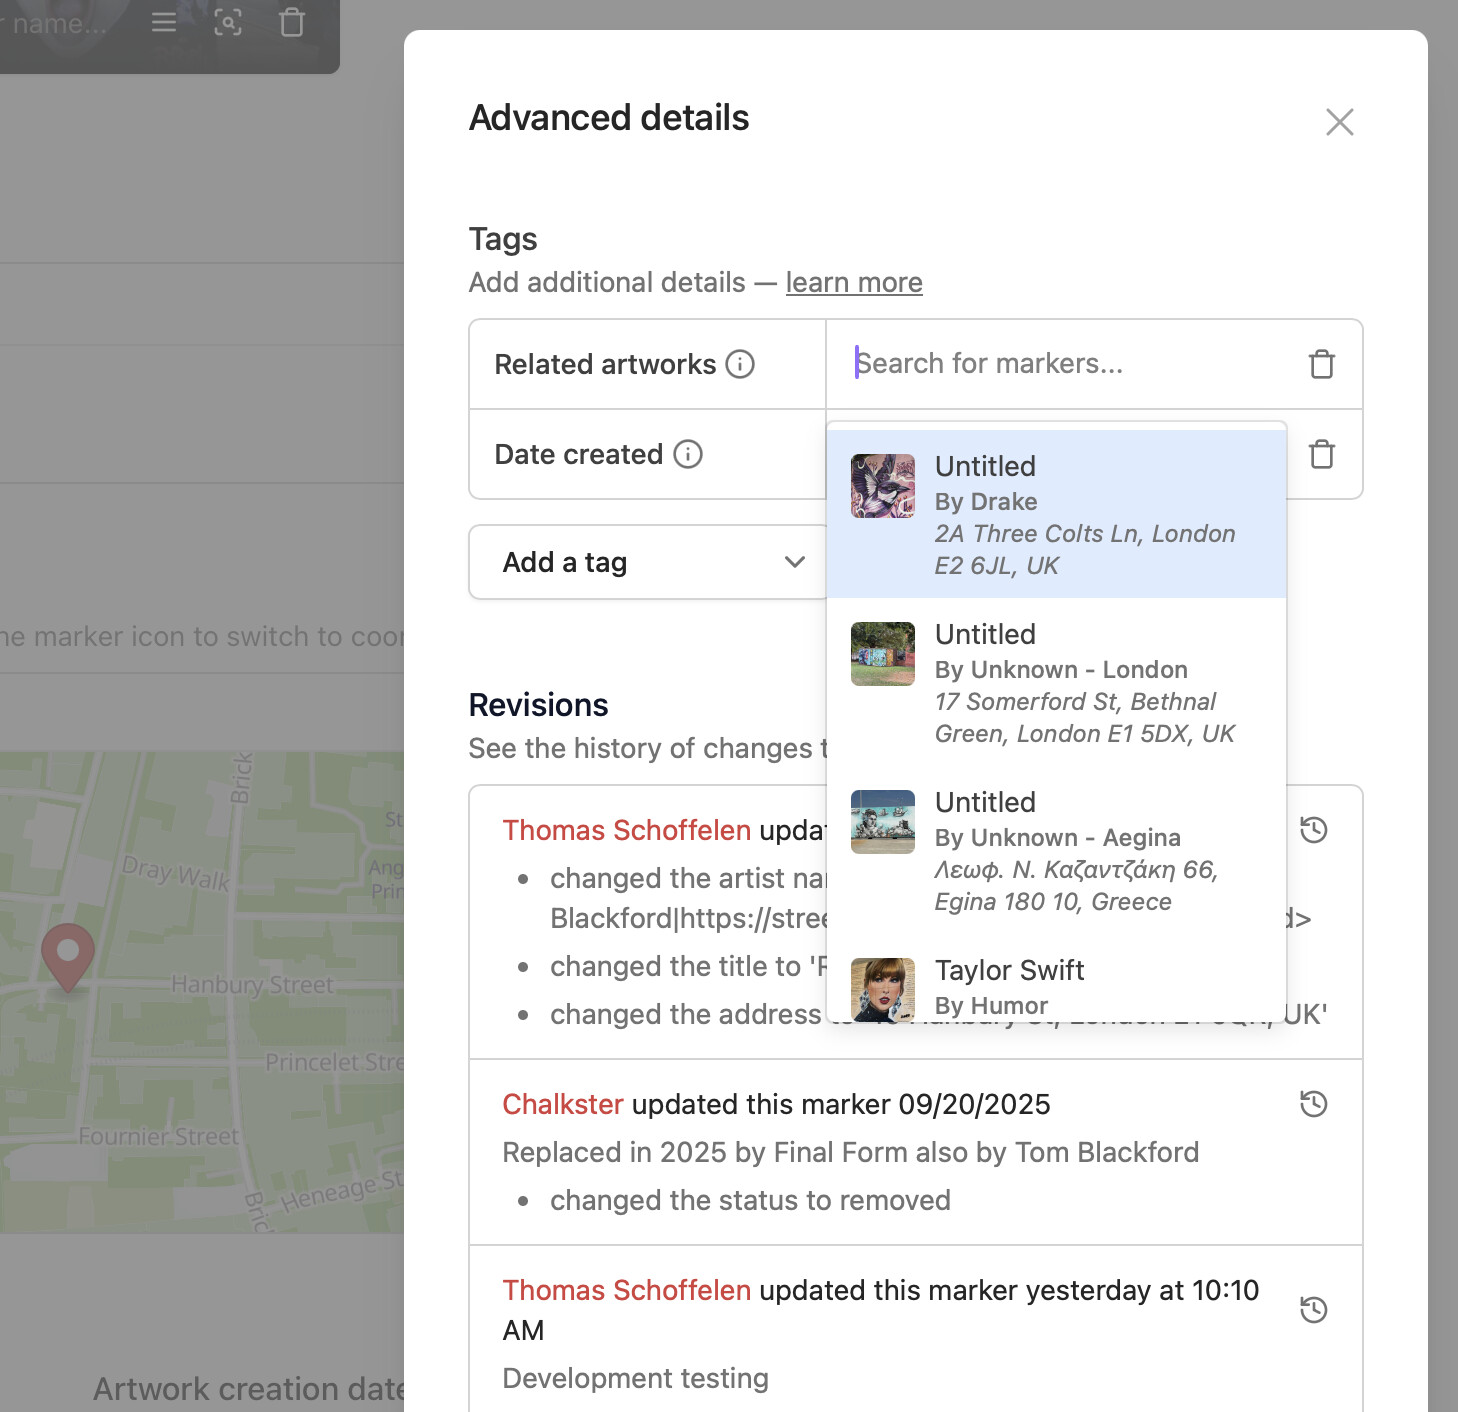The image size is (1458, 1412).
Task: Close the Advanced details dialog
Action: [1339, 122]
